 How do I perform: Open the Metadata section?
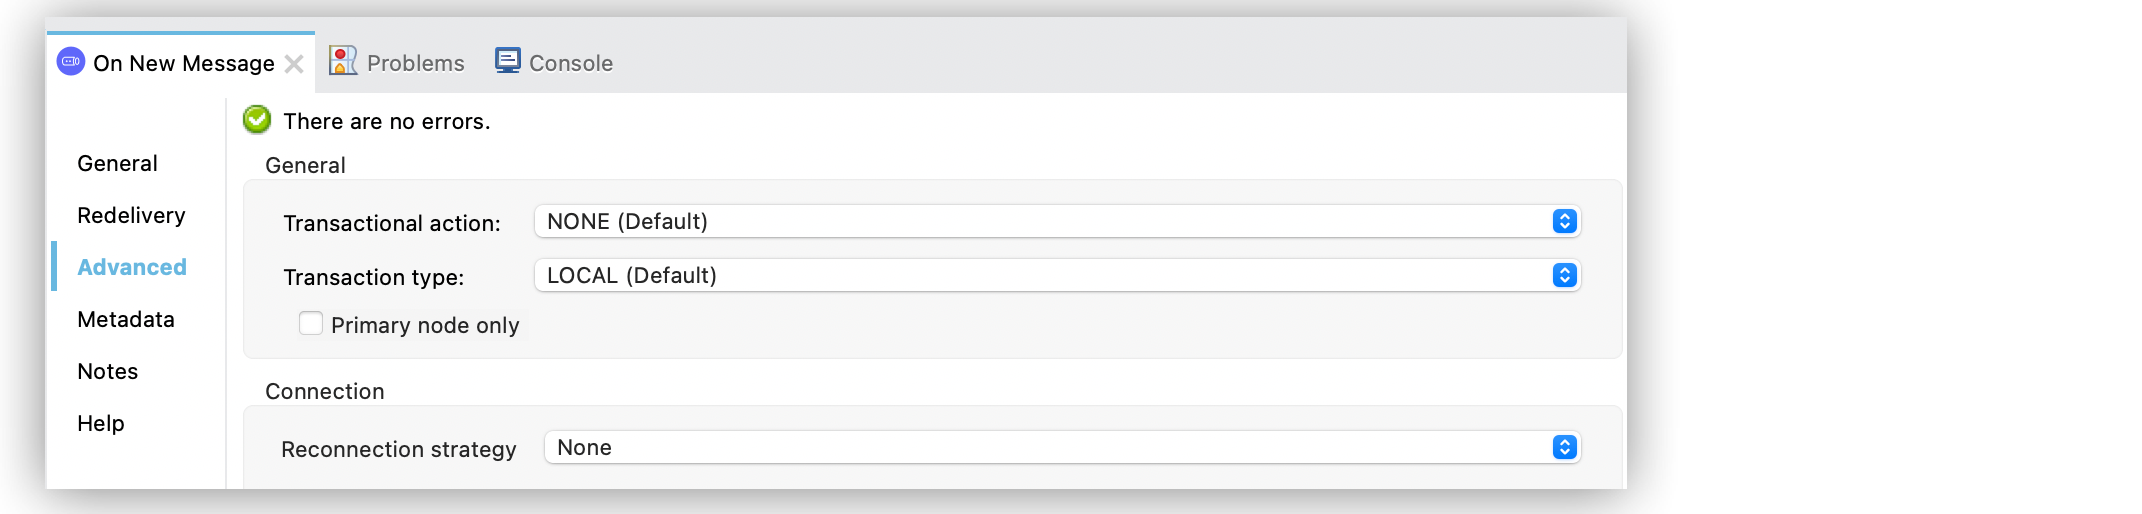[x=126, y=319]
